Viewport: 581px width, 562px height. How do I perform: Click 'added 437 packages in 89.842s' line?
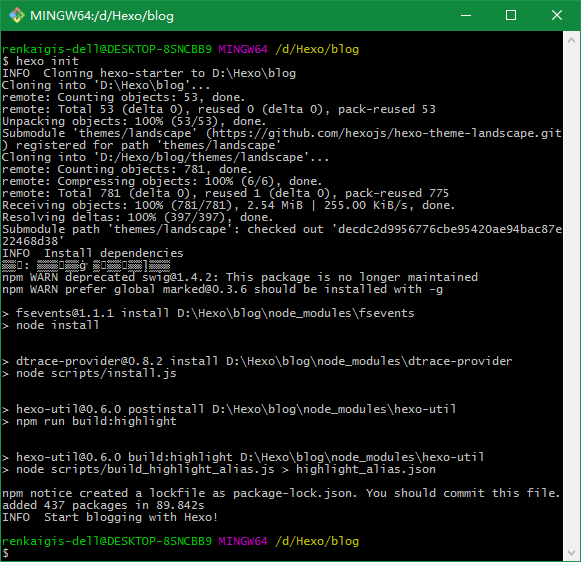[x=103, y=505]
